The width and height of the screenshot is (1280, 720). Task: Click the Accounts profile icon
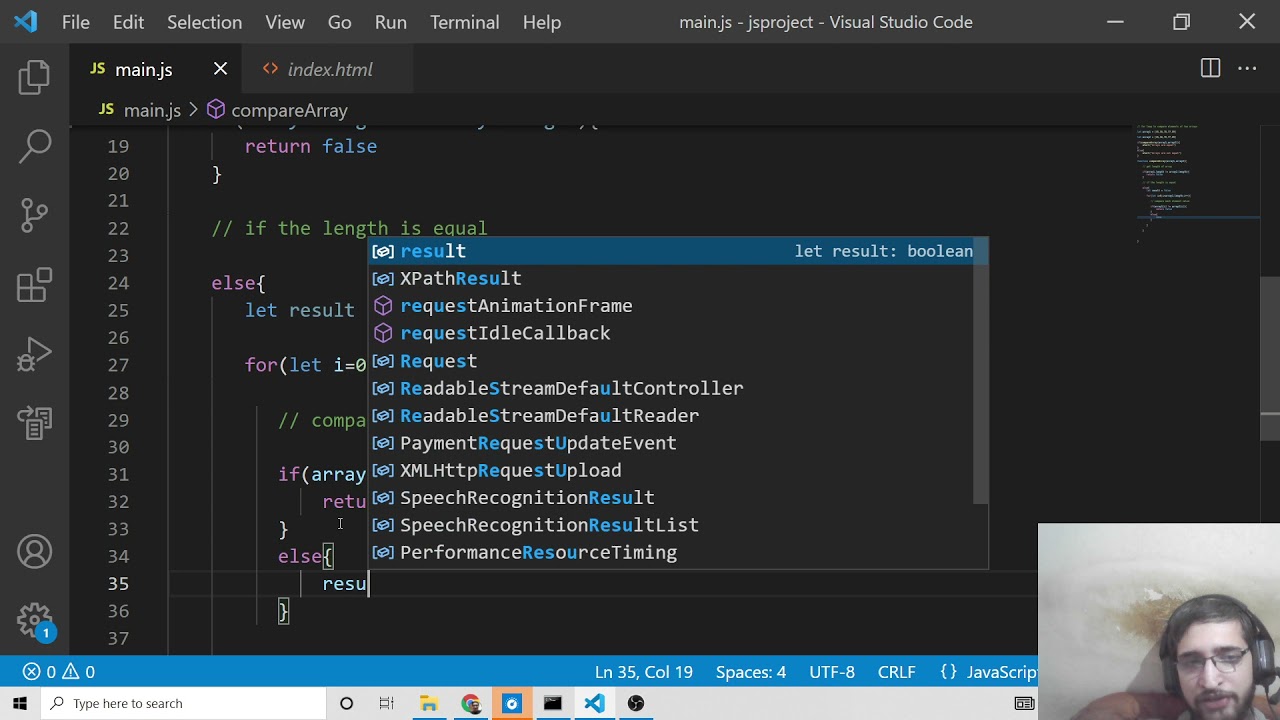tap(34, 553)
